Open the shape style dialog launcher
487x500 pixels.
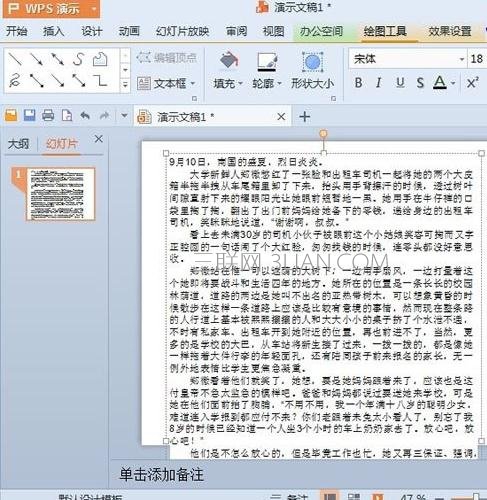(x=333, y=98)
